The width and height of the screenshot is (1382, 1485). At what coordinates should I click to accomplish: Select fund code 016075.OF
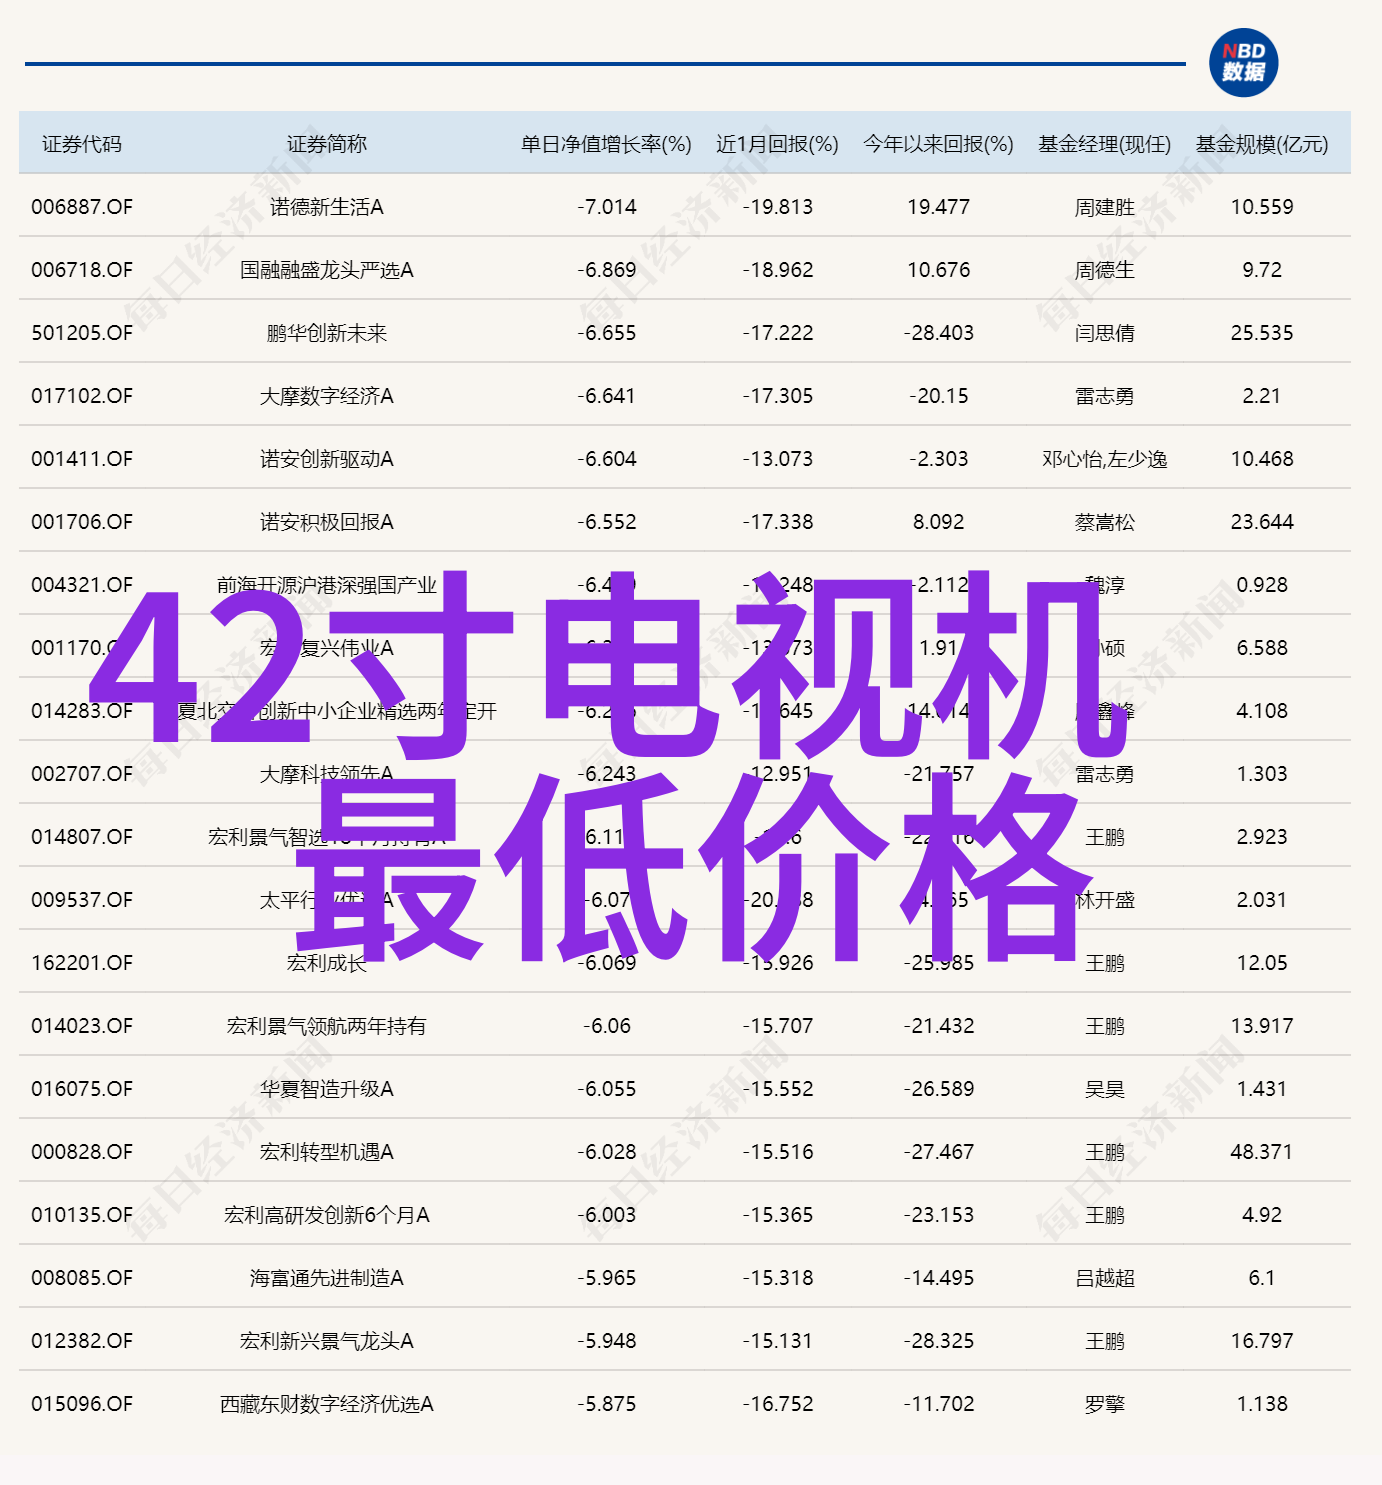(x=82, y=1089)
